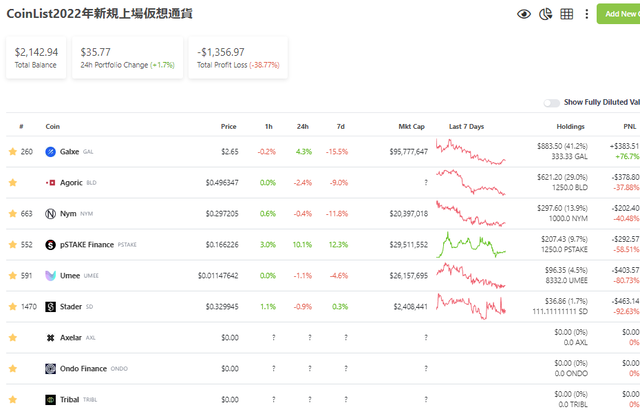Click the Axelar coin logo
640x414 pixels.
point(50,338)
